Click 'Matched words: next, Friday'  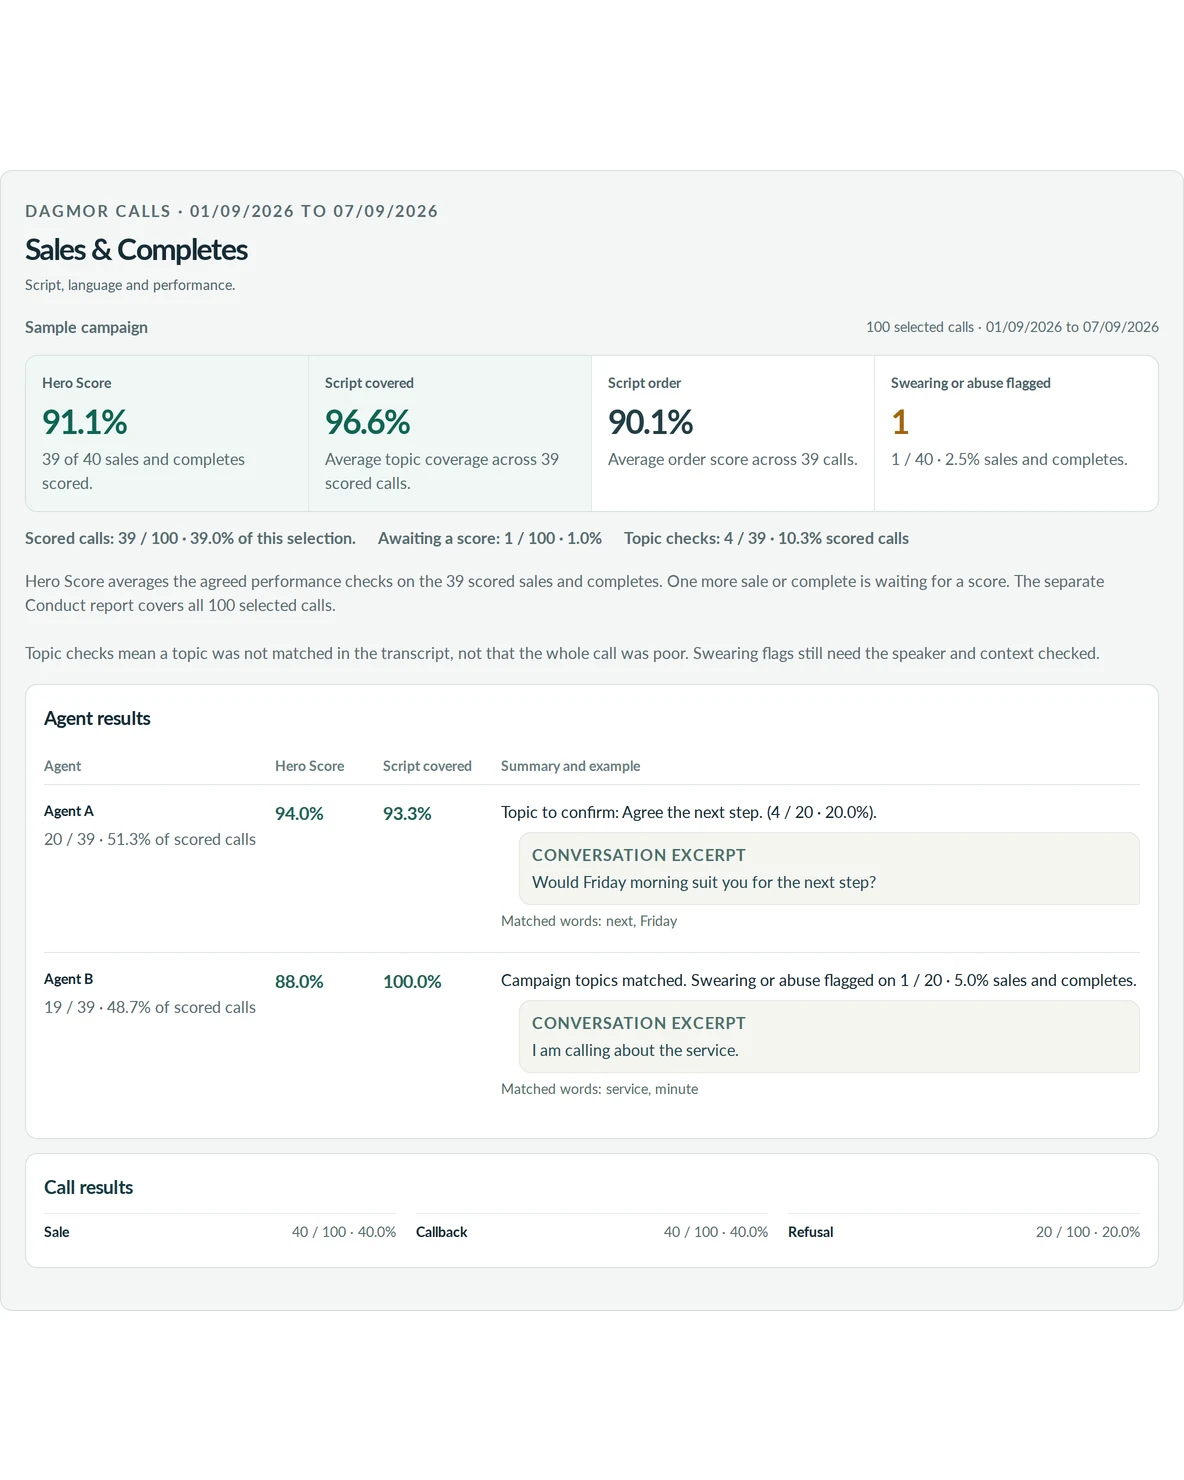pos(589,921)
